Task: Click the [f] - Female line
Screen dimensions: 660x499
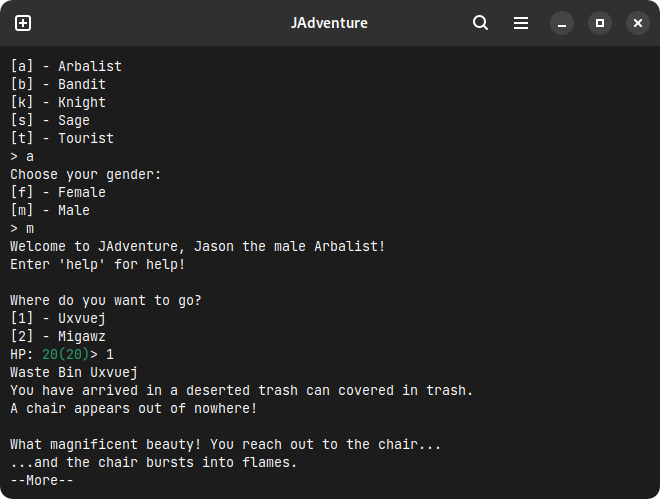Action: [x=58, y=193]
